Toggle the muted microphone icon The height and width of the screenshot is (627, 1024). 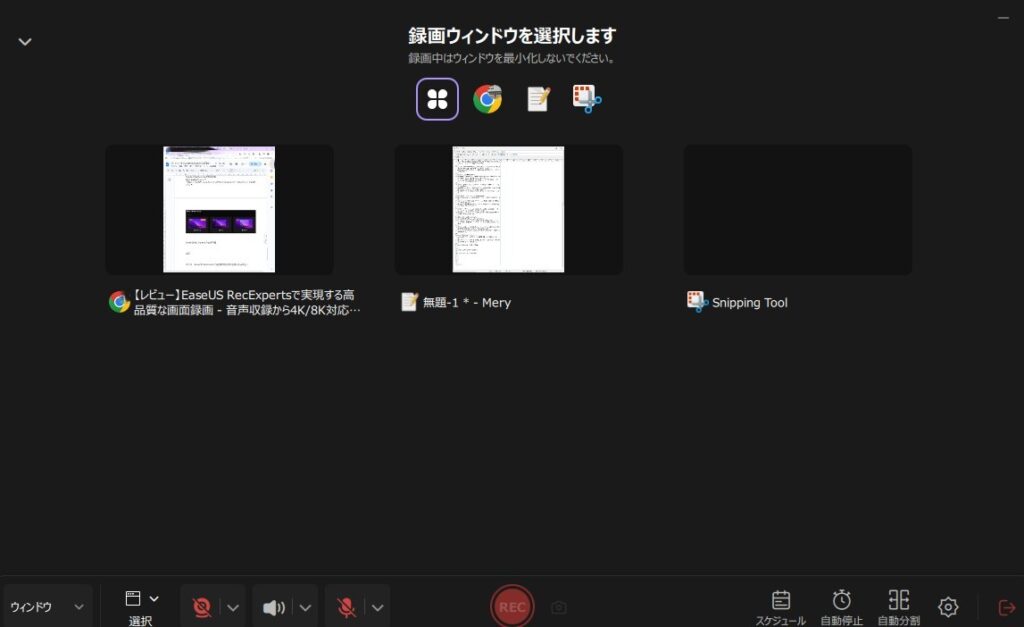346,607
